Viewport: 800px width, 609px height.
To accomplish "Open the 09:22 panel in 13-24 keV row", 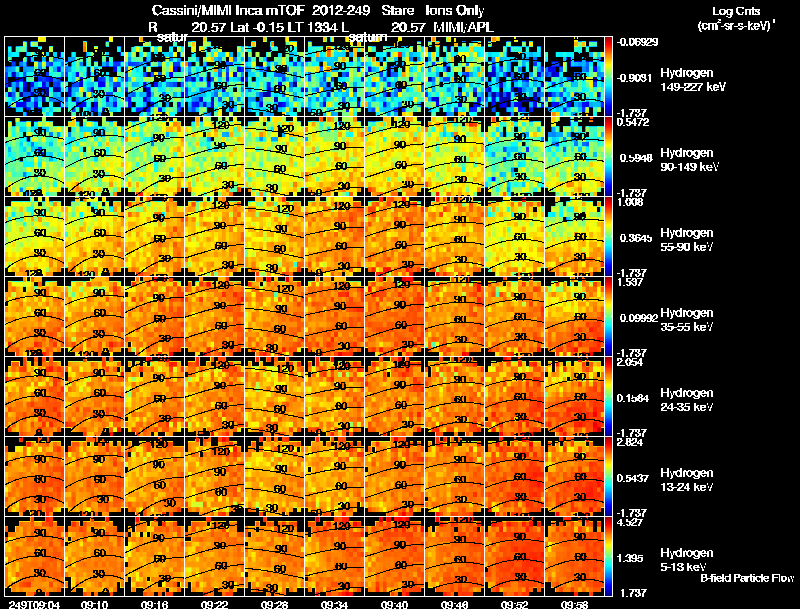I will pos(214,477).
